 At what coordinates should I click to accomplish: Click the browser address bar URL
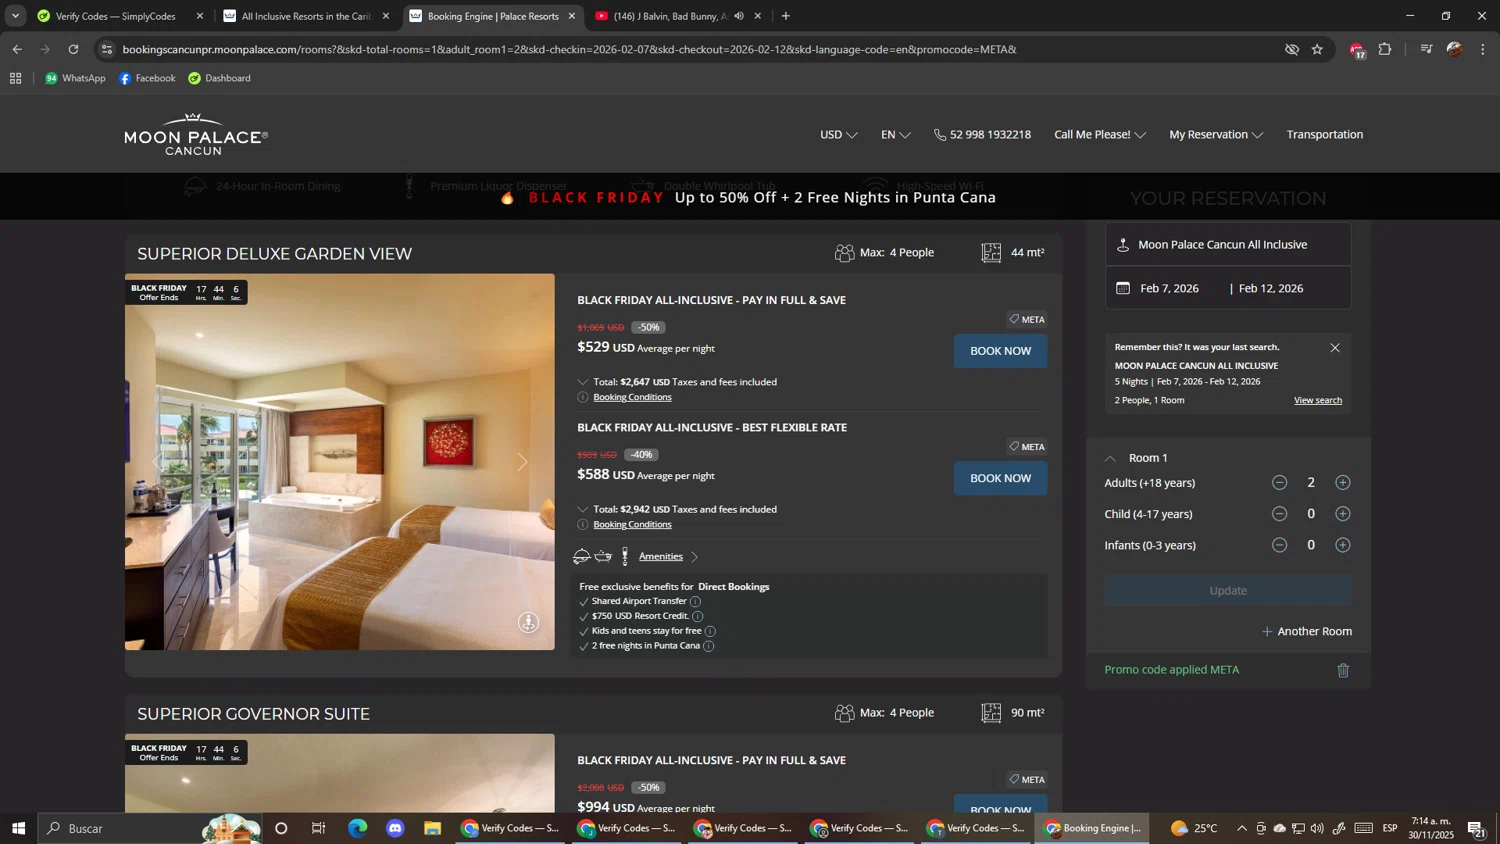(569, 49)
